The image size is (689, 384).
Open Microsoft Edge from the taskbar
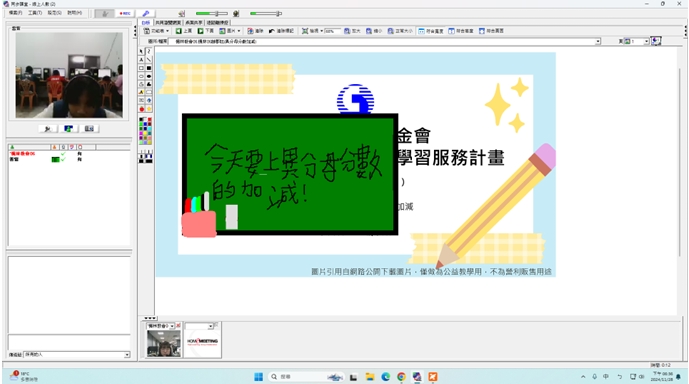[385, 377]
